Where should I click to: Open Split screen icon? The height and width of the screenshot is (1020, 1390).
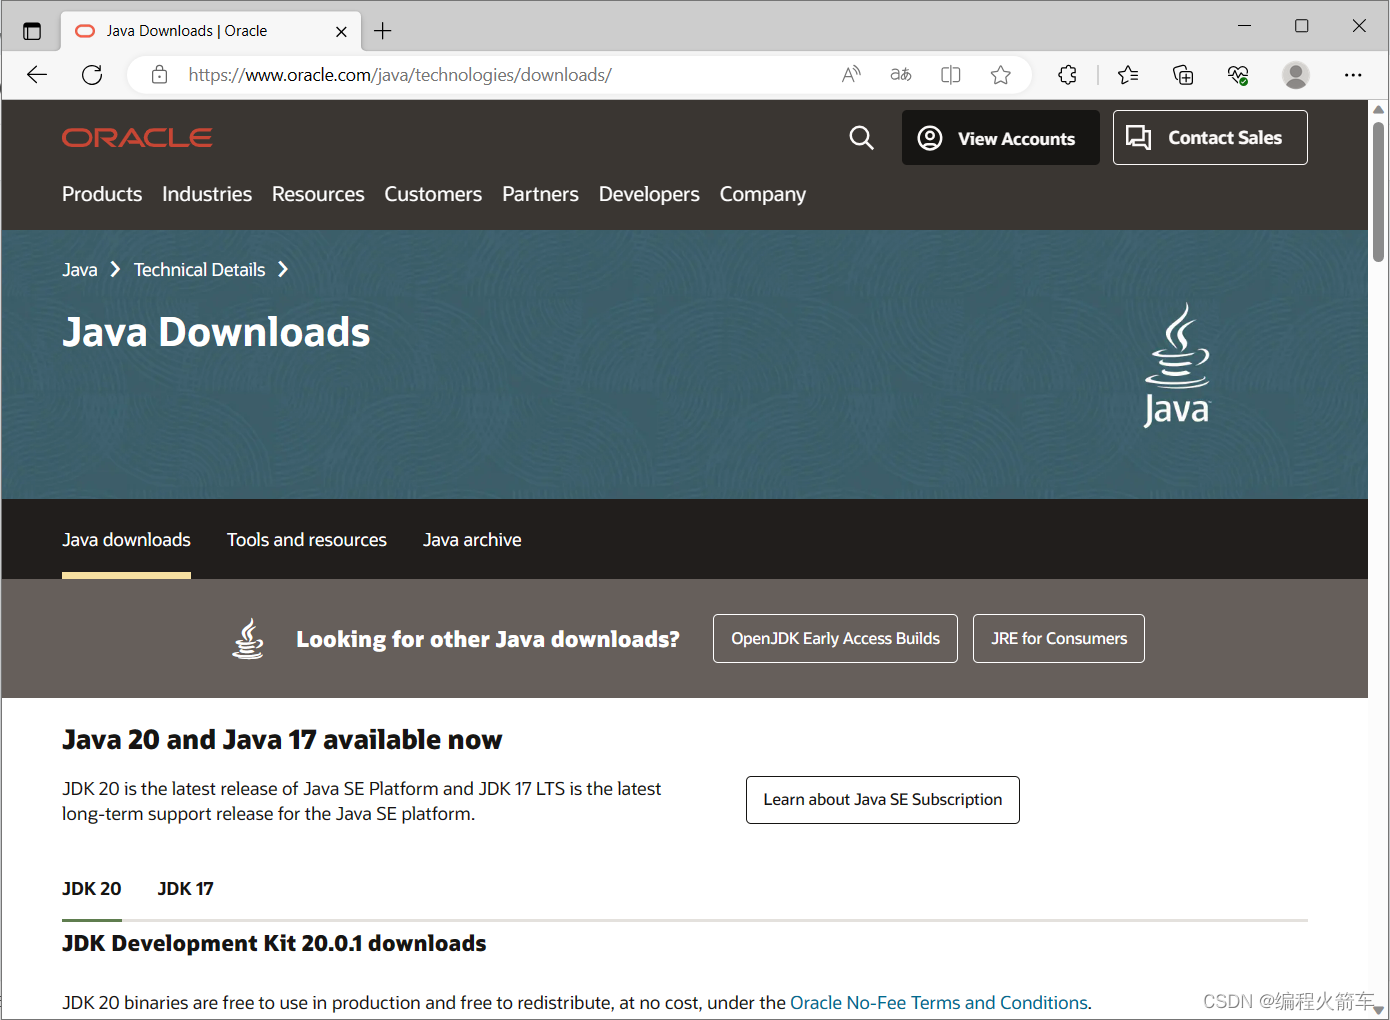(x=951, y=75)
